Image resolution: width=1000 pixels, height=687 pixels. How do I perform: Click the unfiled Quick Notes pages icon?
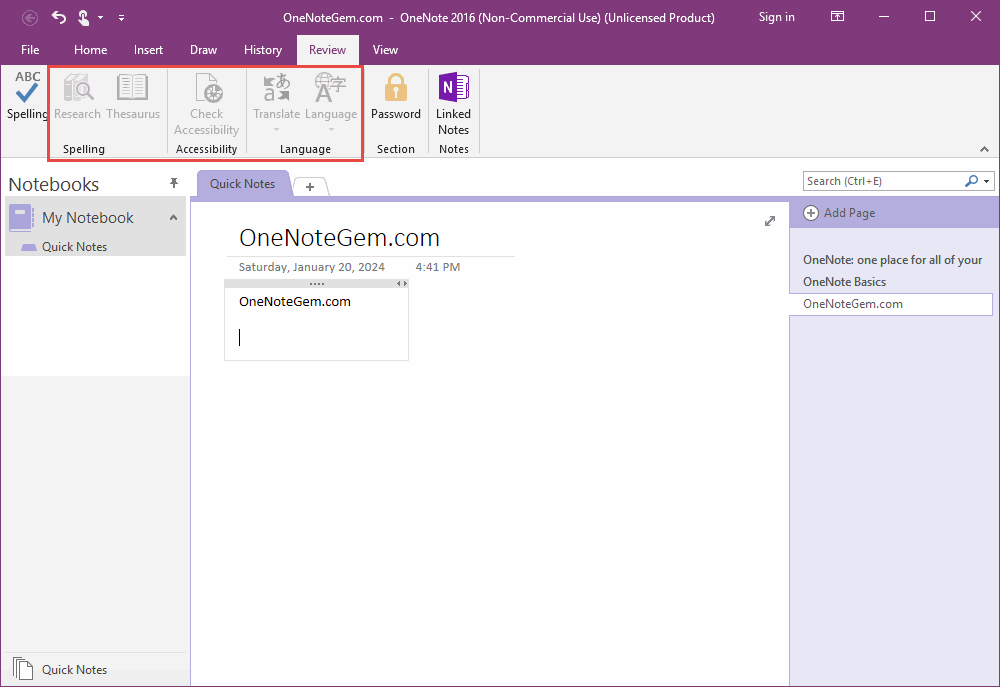pyautogui.click(x=23, y=669)
